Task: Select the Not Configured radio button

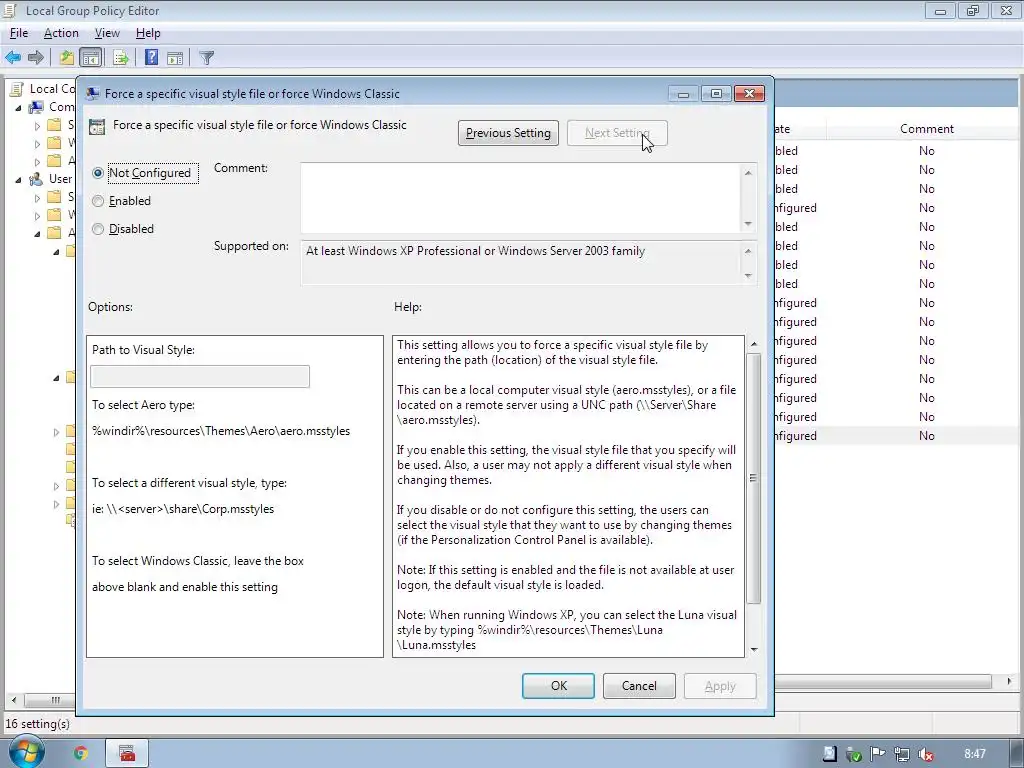Action: pyautogui.click(x=98, y=173)
